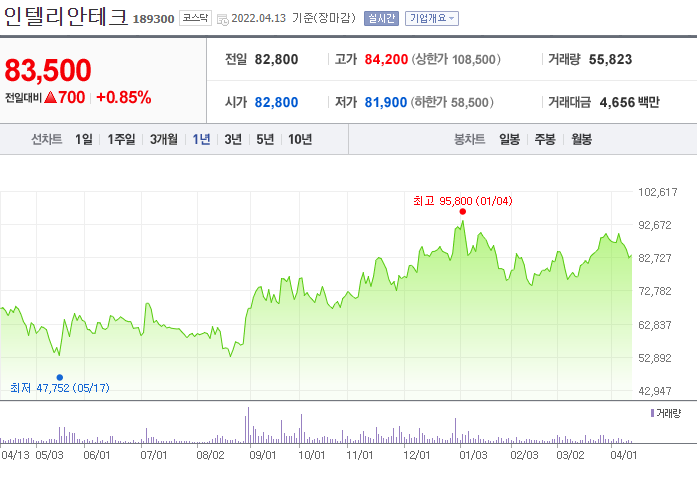Click the 2022.04.13 기준(장마감) date text

pos(293,18)
